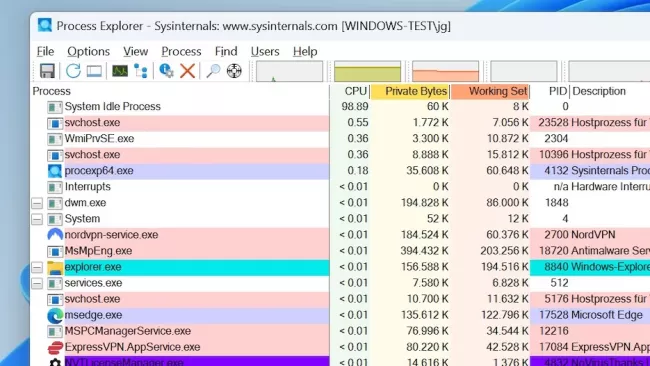Click the CPU usage mini graph
This screenshot has width=650, height=366.
tap(289, 71)
